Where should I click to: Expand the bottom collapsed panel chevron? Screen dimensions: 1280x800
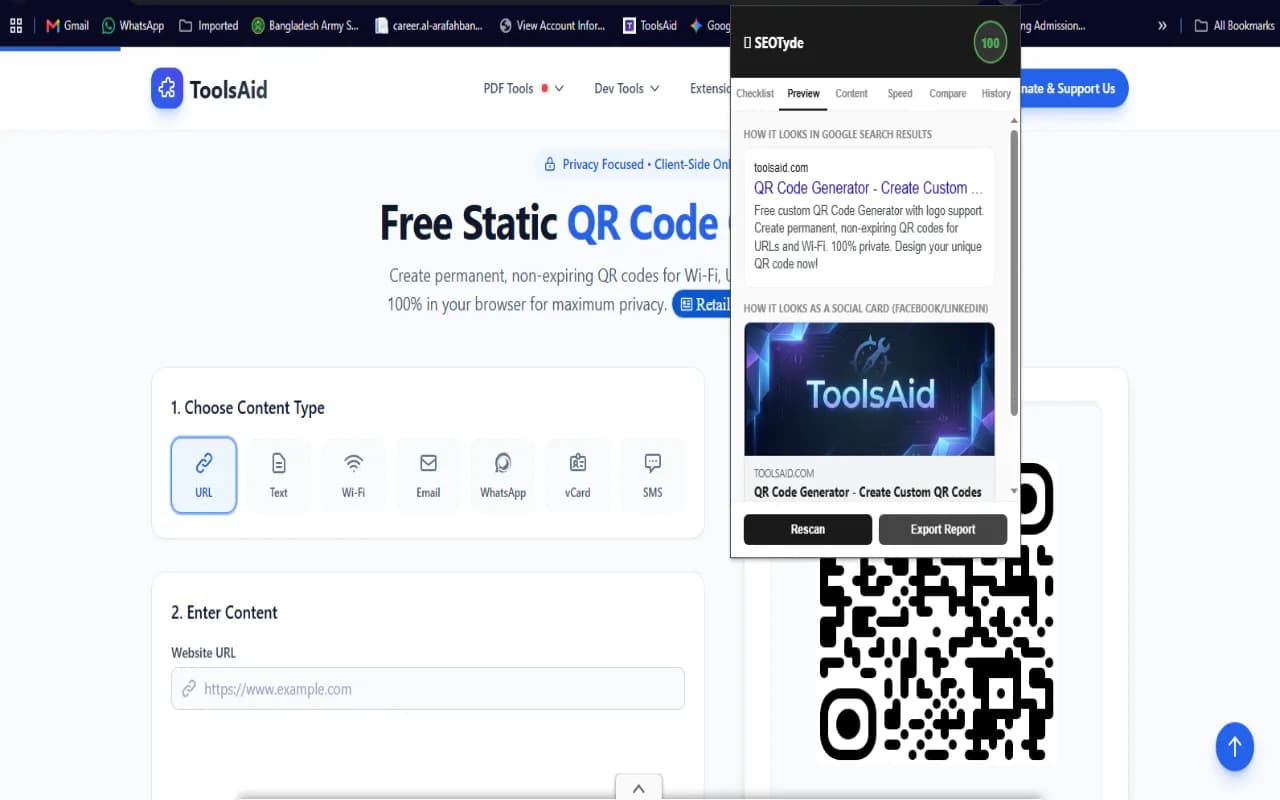[x=639, y=788]
